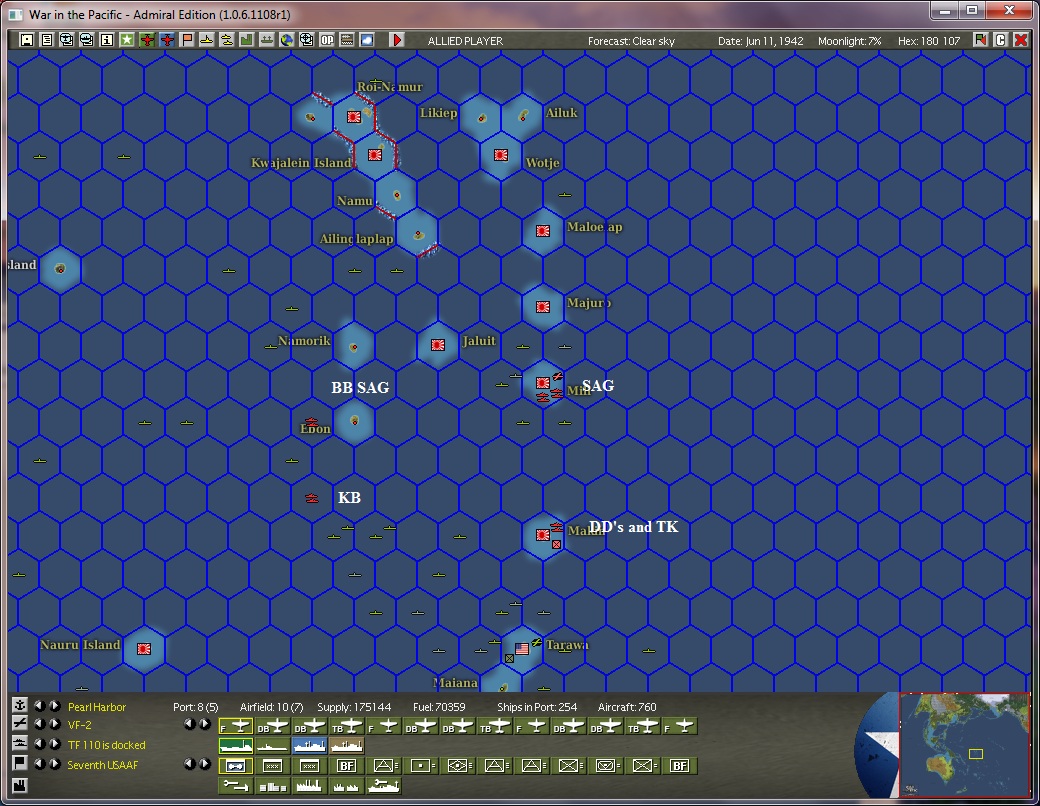Click the OP toolbar button
The width and height of the screenshot is (1040, 806).
tap(327, 40)
